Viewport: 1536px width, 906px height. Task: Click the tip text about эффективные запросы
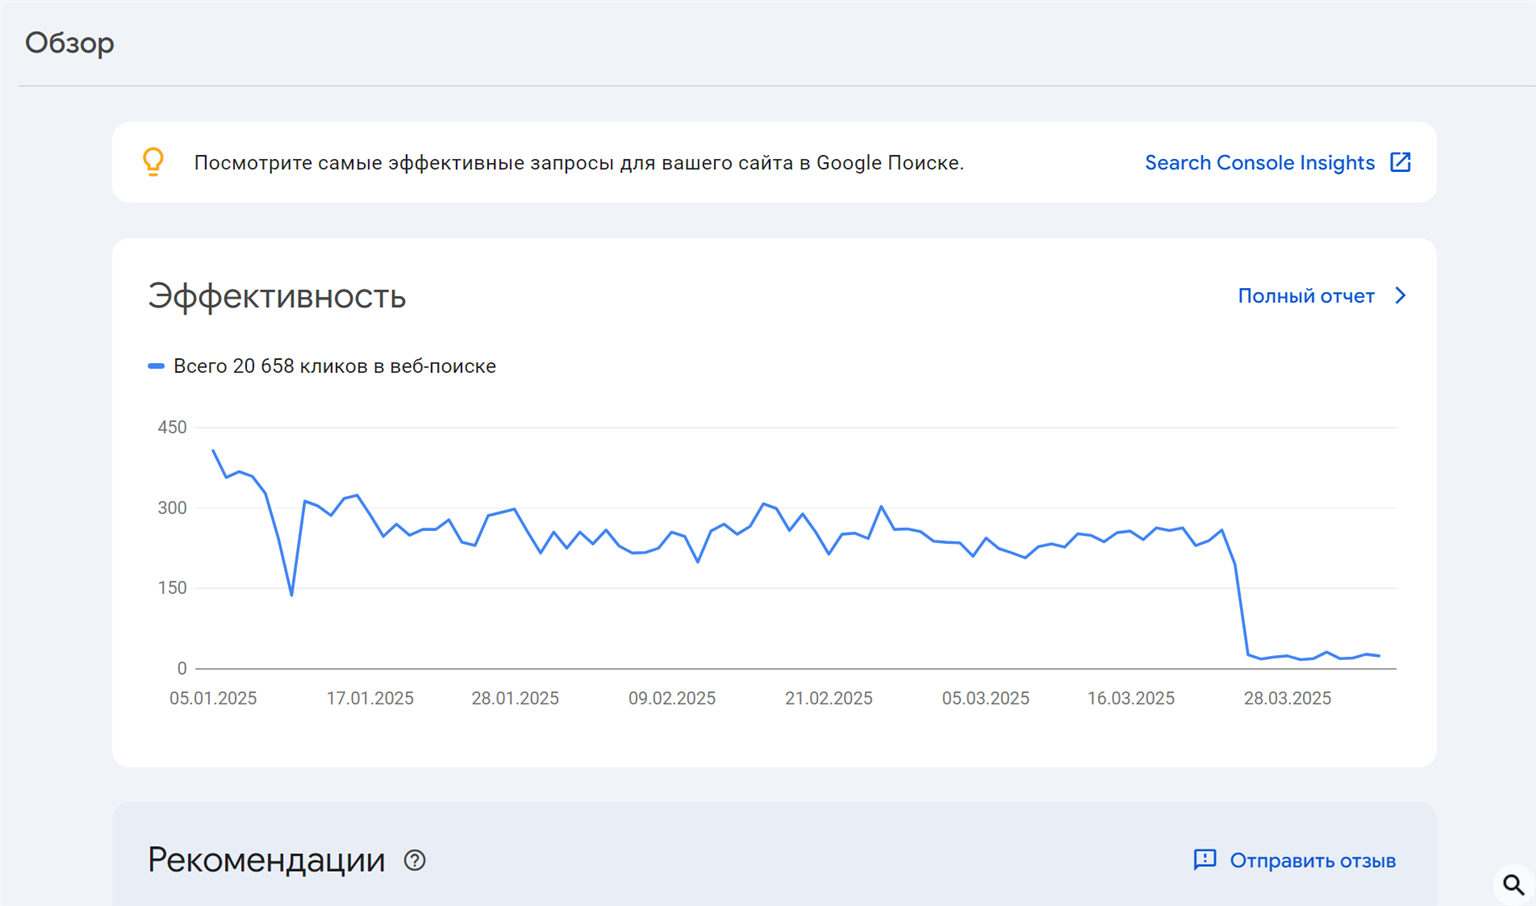tap(579, 163)
